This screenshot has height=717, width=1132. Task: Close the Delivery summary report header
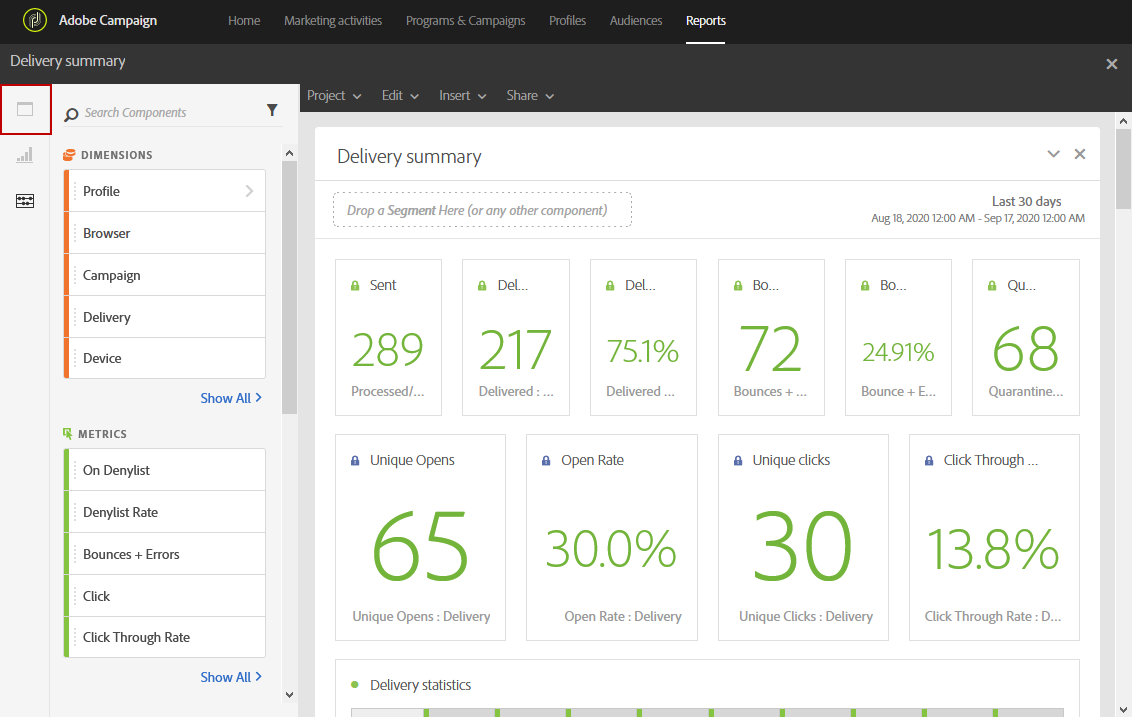pos(1111,64)
